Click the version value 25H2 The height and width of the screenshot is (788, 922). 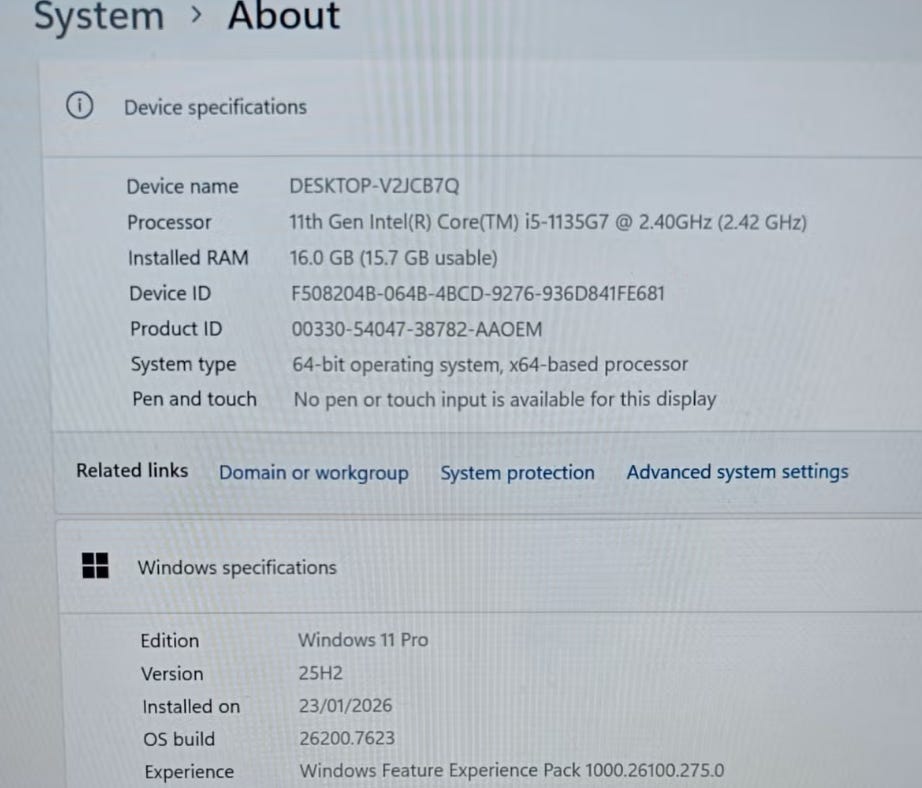(x=320, y=673)
